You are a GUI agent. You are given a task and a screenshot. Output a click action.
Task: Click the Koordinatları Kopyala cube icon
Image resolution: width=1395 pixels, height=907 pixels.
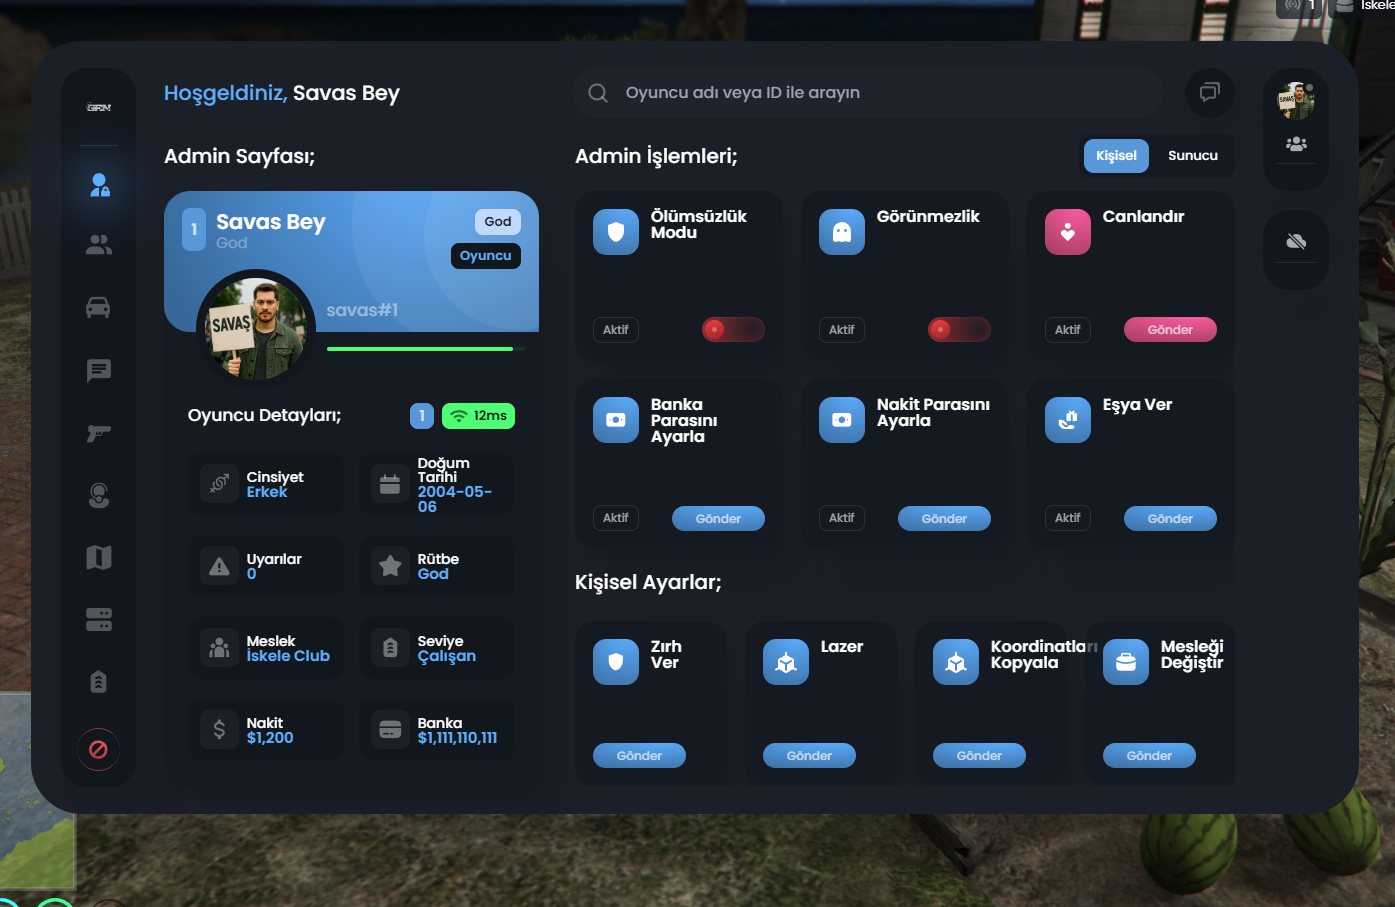tap(956, 662)
